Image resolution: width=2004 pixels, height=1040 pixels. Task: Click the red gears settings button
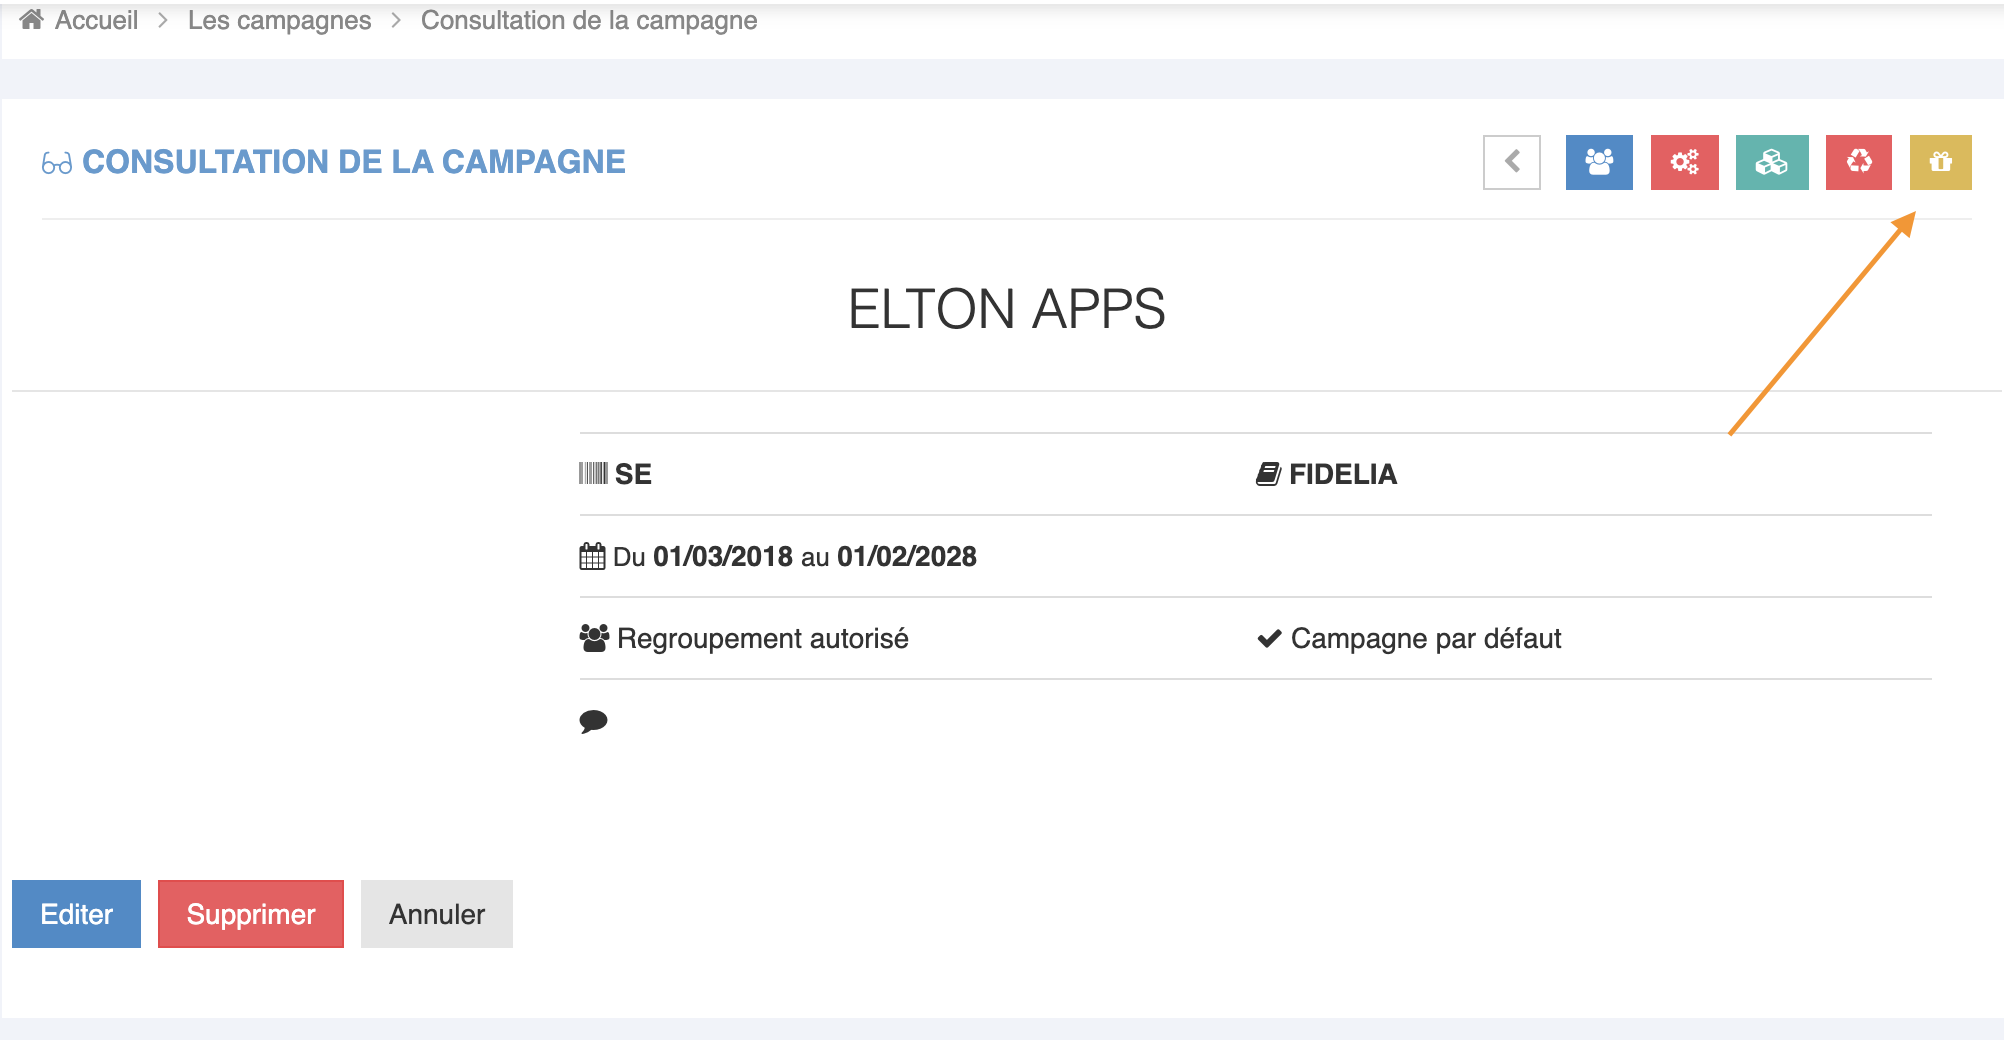[x=1684, y=162]
